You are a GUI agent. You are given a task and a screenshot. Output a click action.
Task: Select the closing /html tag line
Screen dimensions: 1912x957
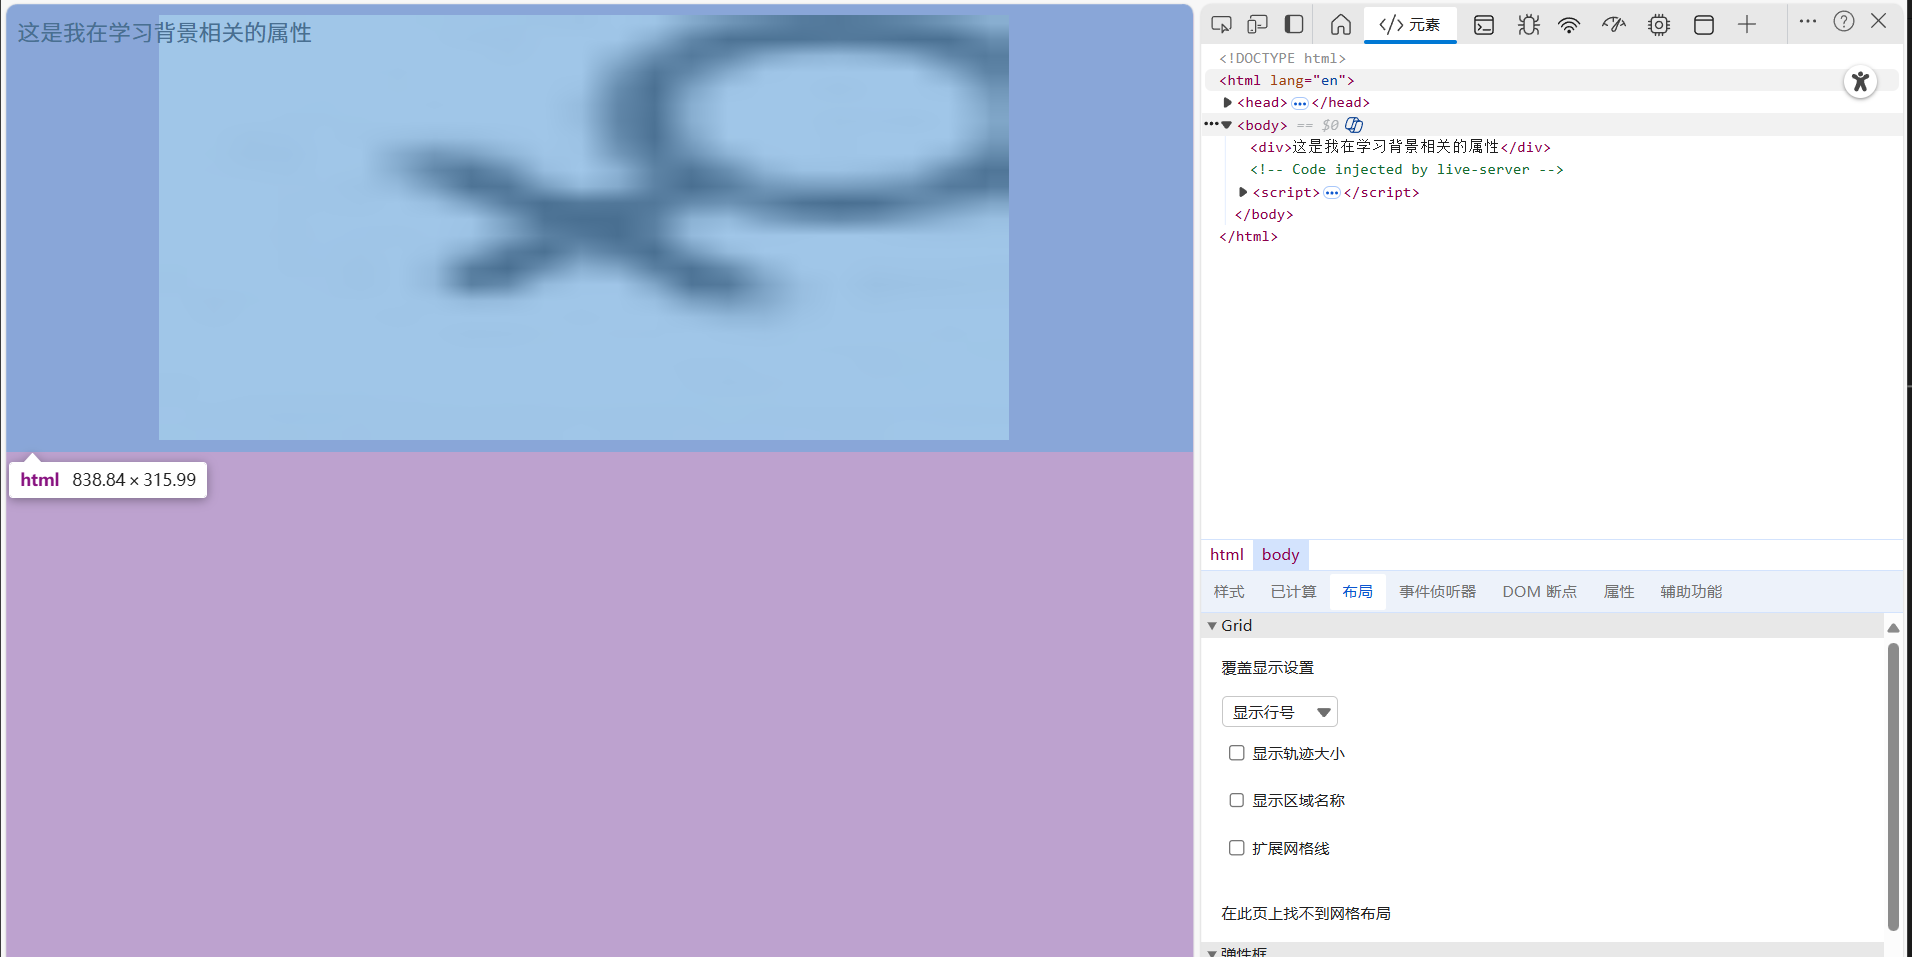coord(1248,237)
